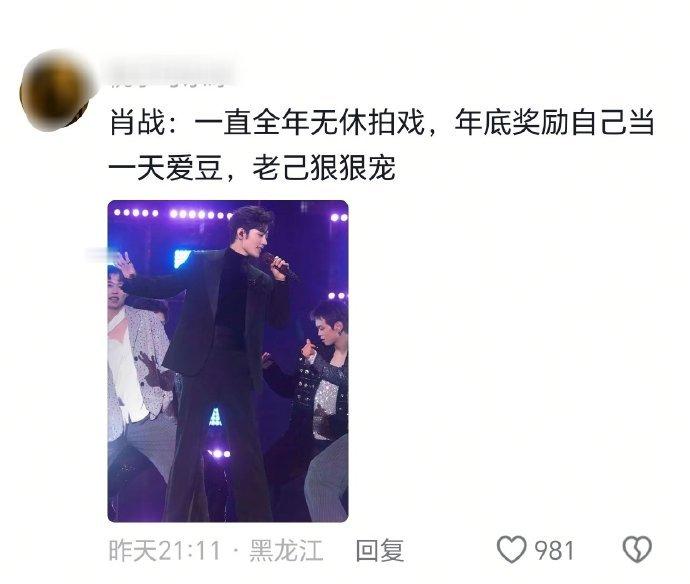Image resolution: width=690 pixels, height=584 pixels.
Task: Click the words 一天爱豆 in the comment
Action: coord(165,168)
